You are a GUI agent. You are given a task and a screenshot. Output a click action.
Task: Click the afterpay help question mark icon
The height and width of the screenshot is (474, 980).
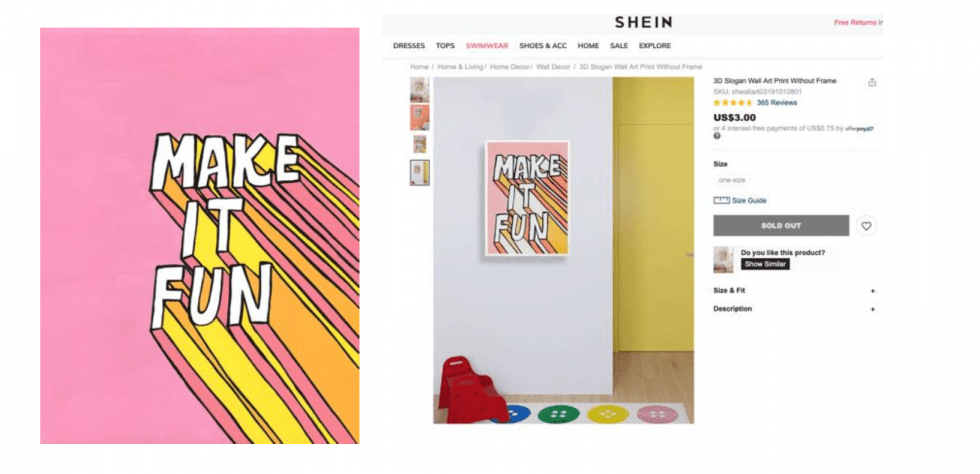point(717,136)
